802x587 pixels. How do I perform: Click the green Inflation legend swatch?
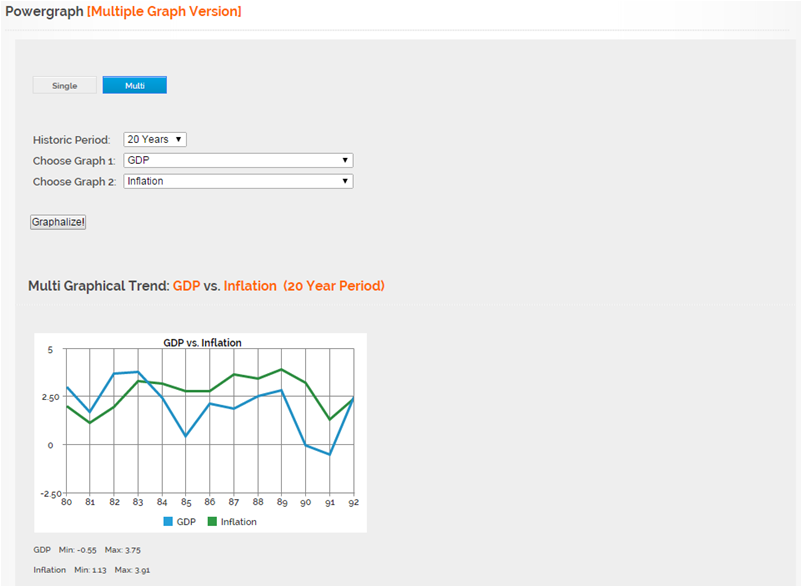[212, 522]
